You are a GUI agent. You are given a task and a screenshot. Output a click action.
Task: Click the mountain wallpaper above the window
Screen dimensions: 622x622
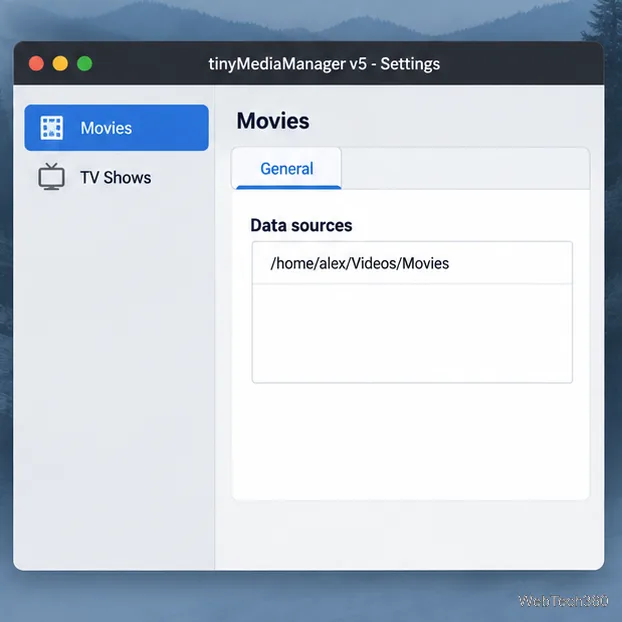pos(309,20)
